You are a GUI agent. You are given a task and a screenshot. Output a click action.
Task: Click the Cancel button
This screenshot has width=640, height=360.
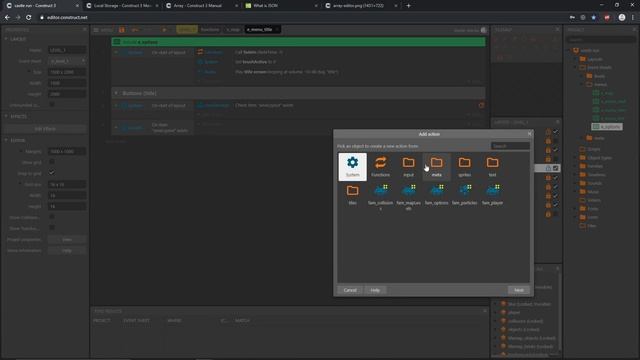coord(350,290)
